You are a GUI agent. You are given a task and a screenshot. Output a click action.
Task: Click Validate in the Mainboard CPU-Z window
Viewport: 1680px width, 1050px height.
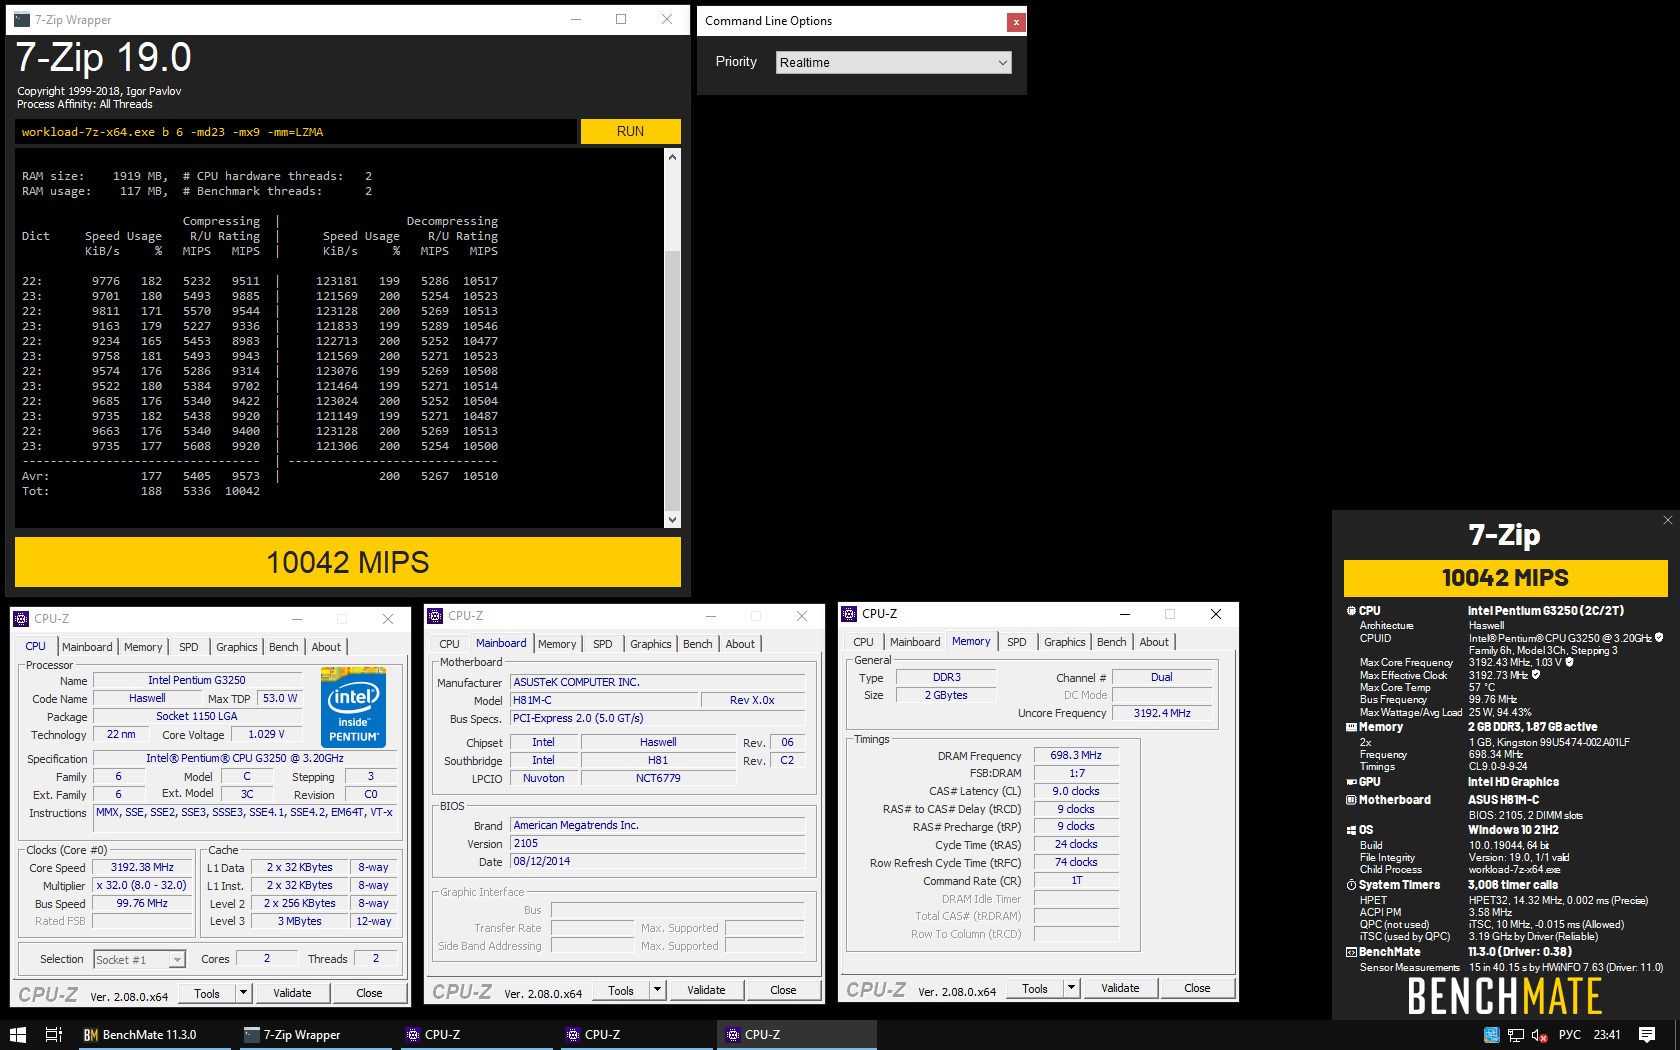[706, 990]
